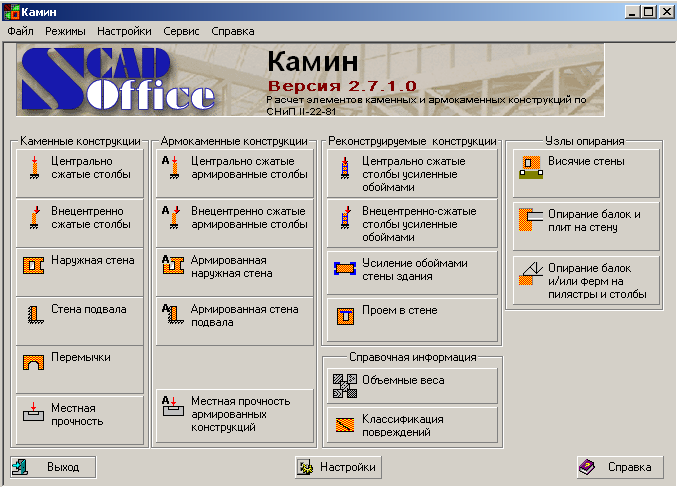Viewport: 677px width, 487px height.
Task: Click the group label 'Каменные конструкции'
Action: [x=80, y=141]
